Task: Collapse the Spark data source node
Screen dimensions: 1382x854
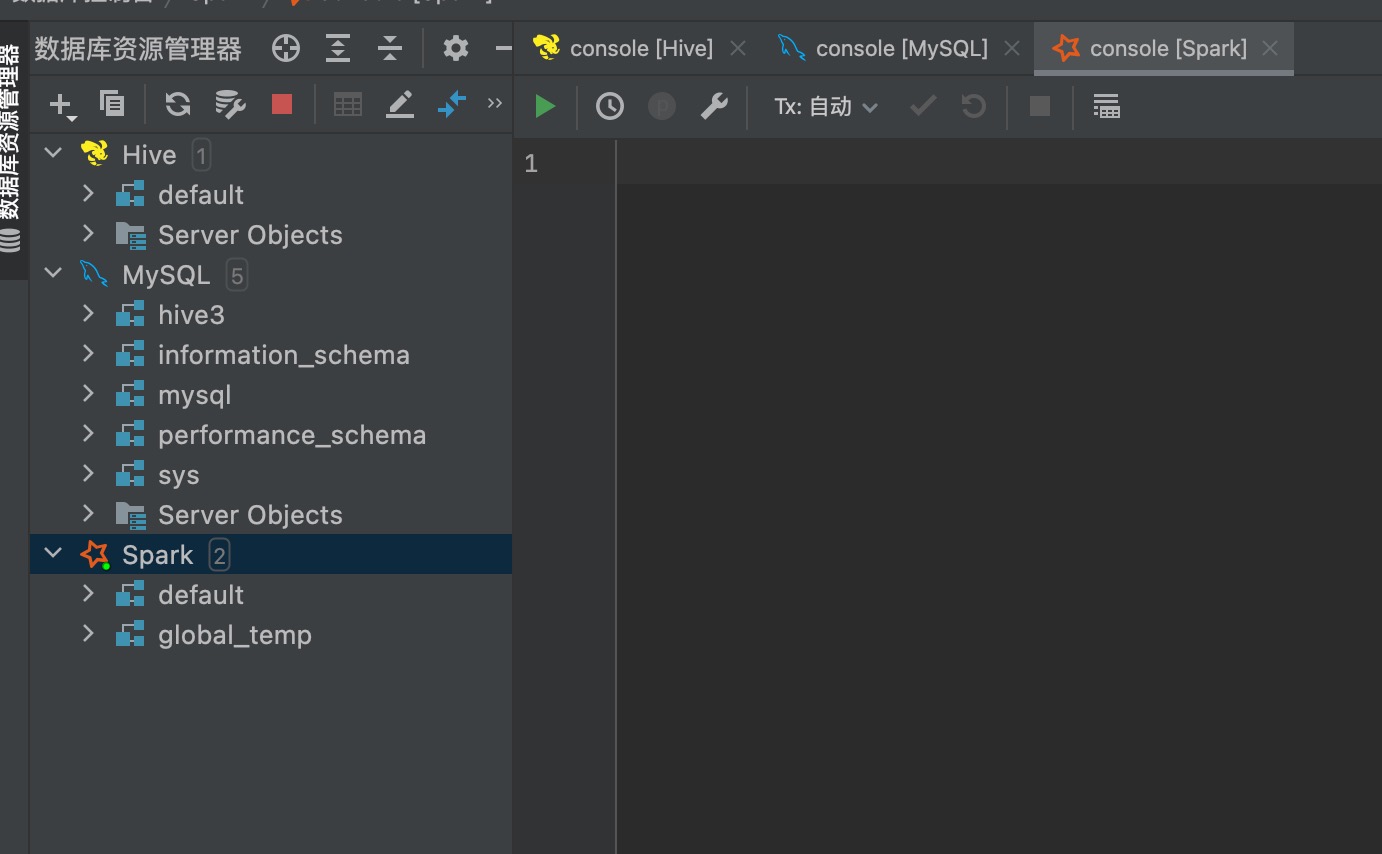Action: [x=52, y=553]
